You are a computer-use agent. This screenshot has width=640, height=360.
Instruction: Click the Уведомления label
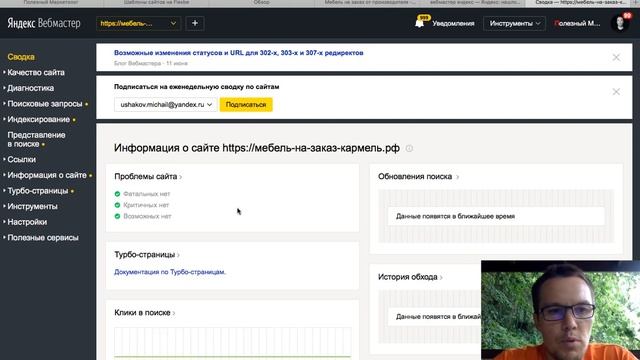453,24
